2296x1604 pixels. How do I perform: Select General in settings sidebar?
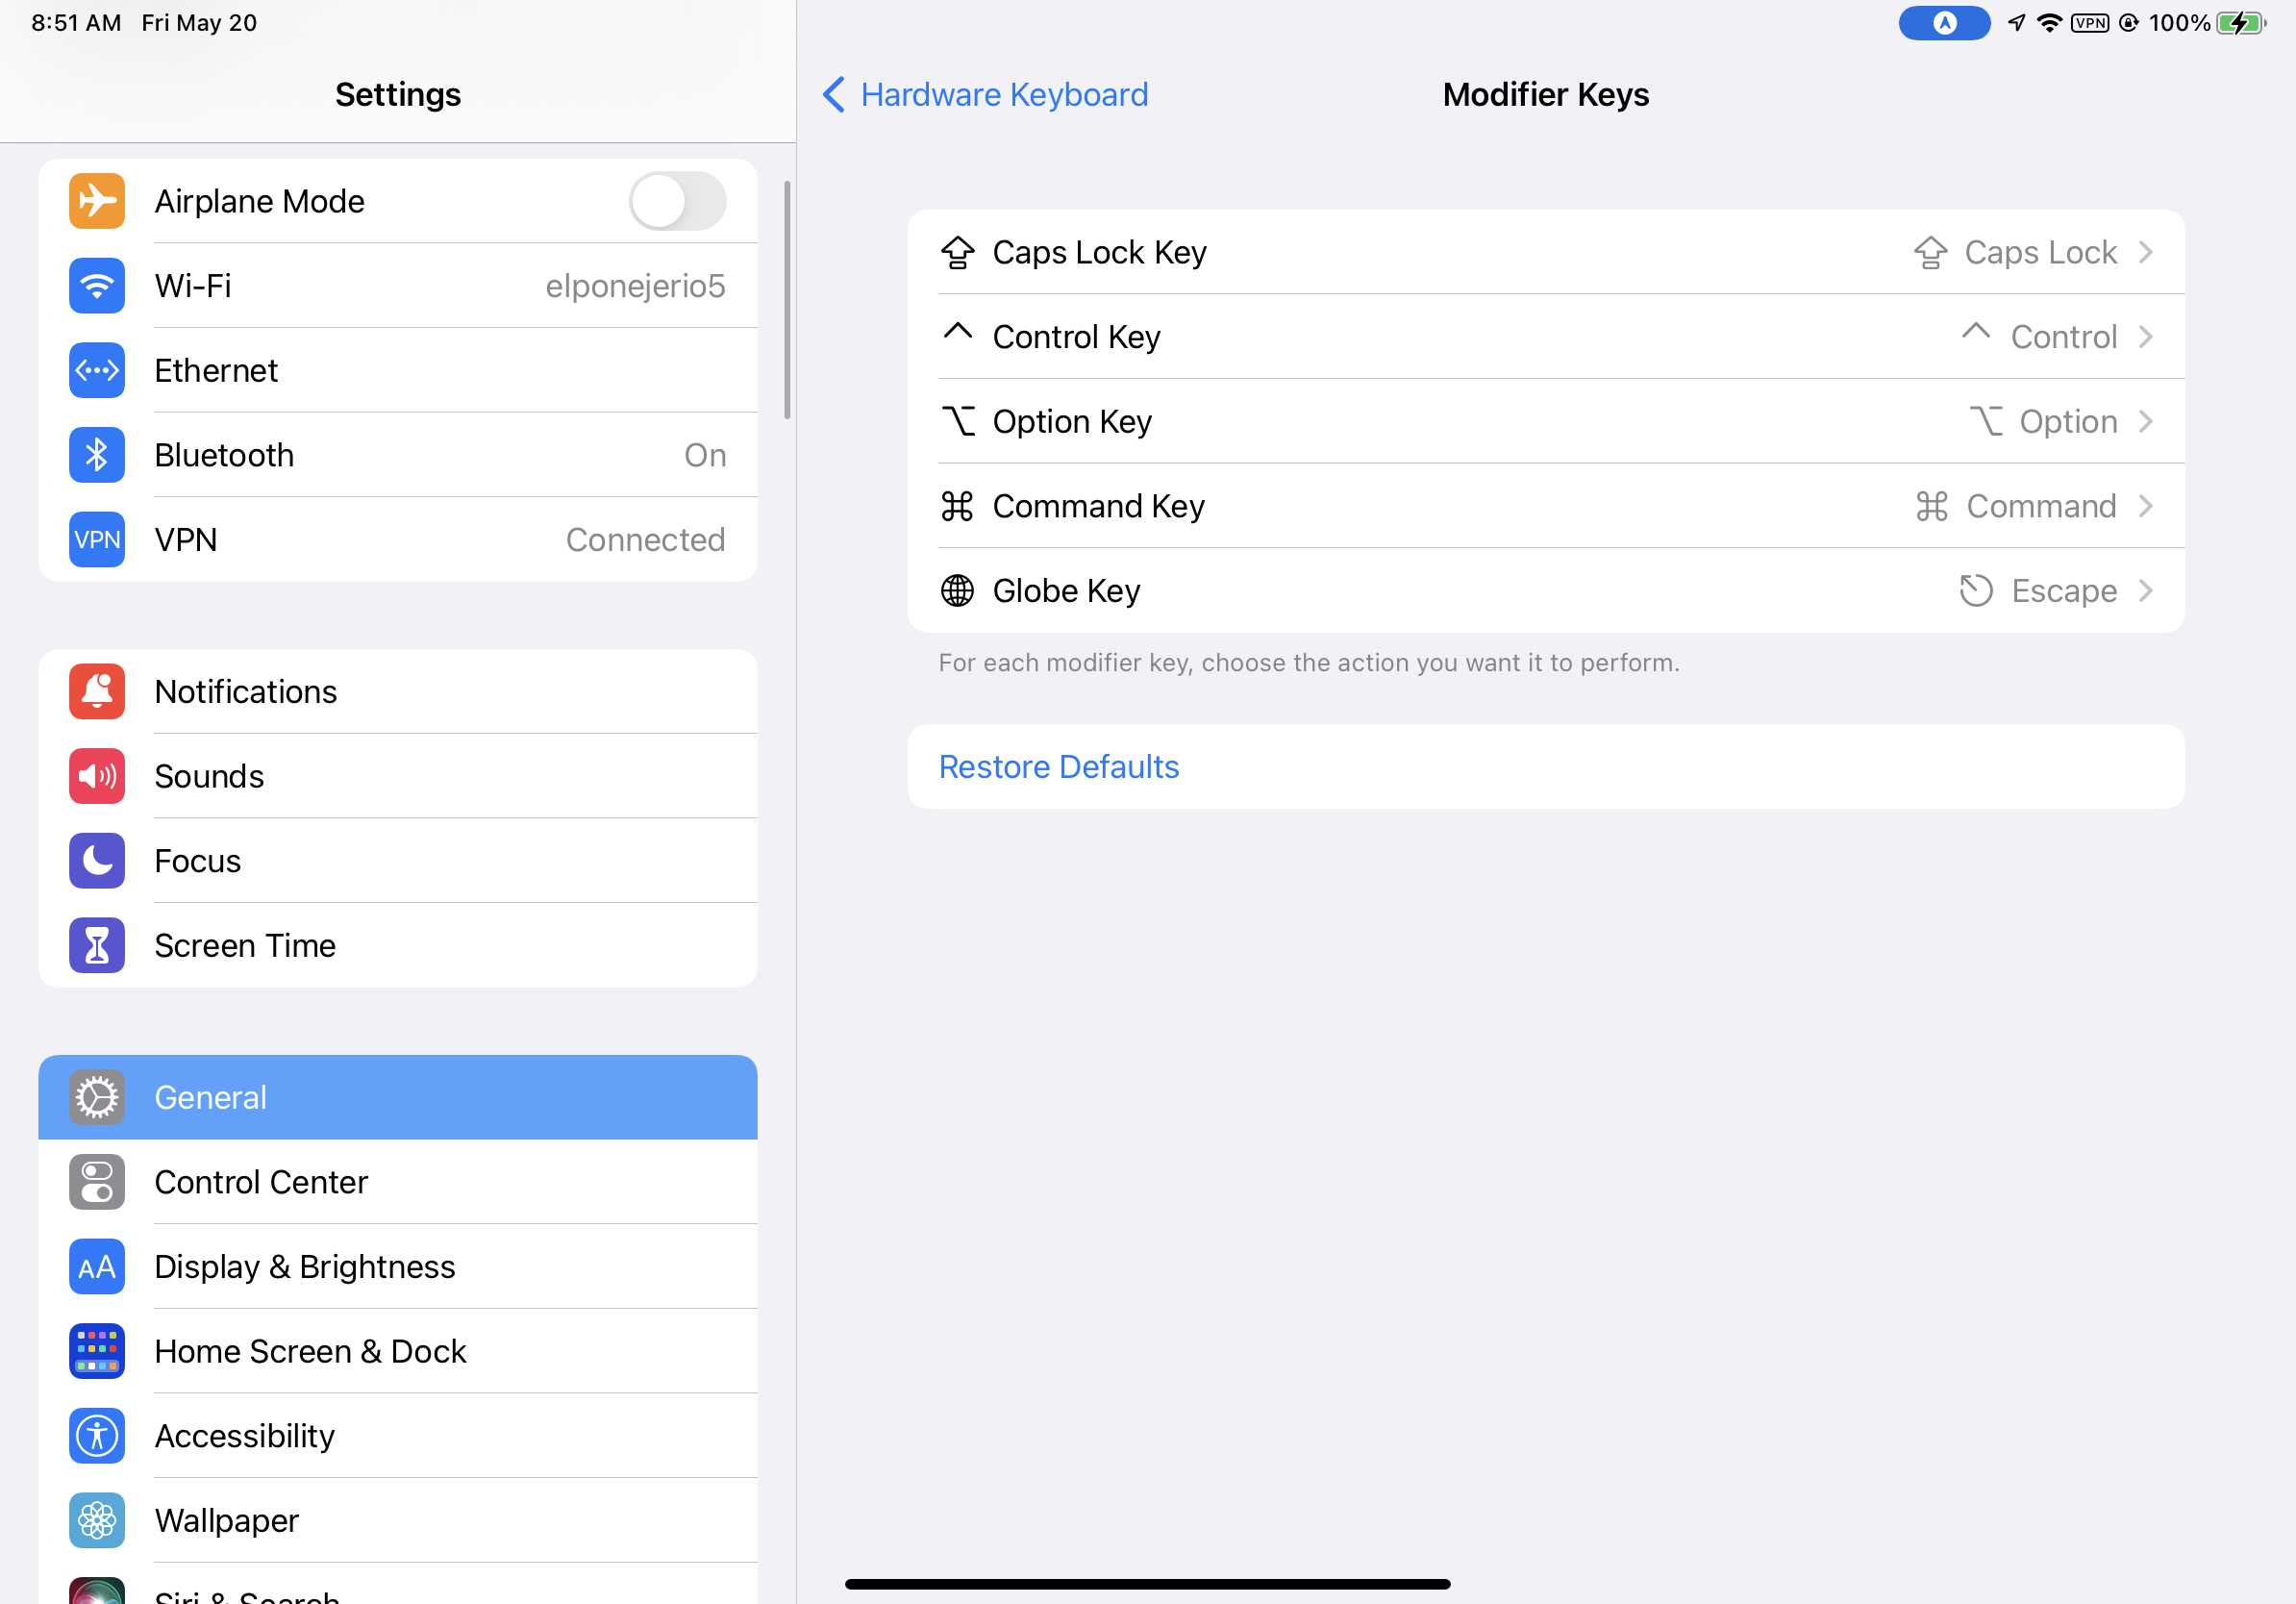click(x=398, y=1097)
